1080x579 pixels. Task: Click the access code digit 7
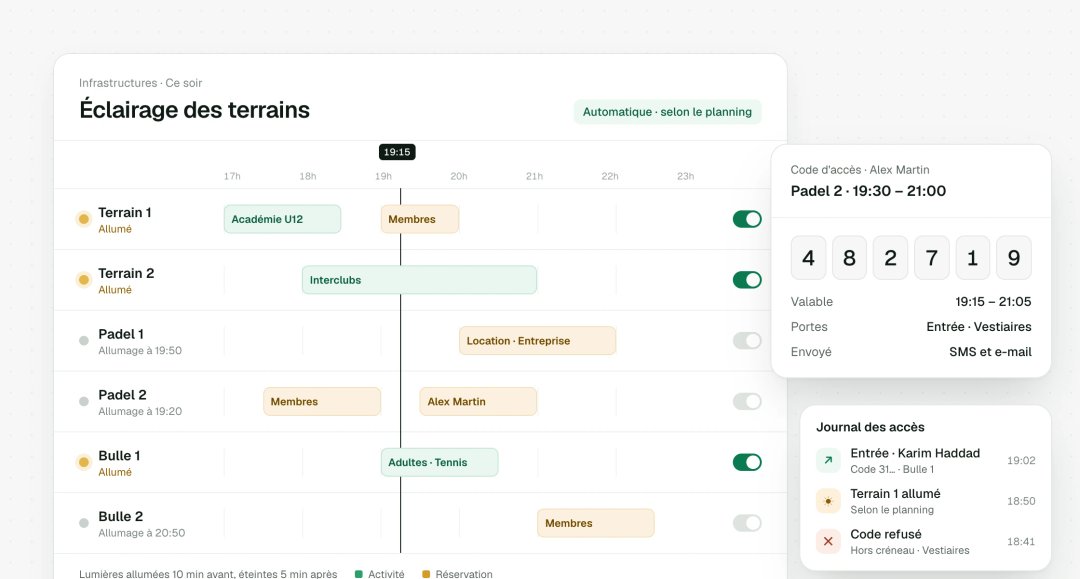coord(932,257)
